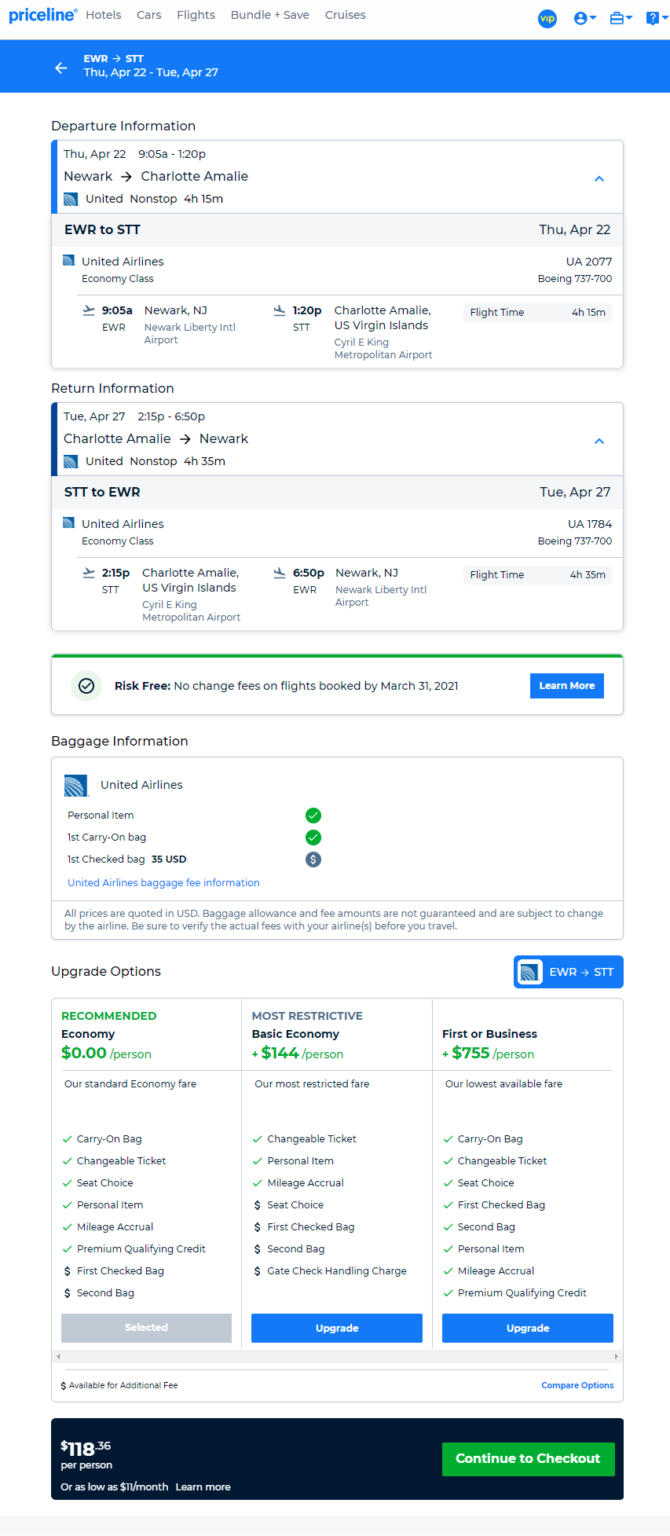
Task: Click the 9:05a takeoff plane icon
Action: [x=89, y=310]
